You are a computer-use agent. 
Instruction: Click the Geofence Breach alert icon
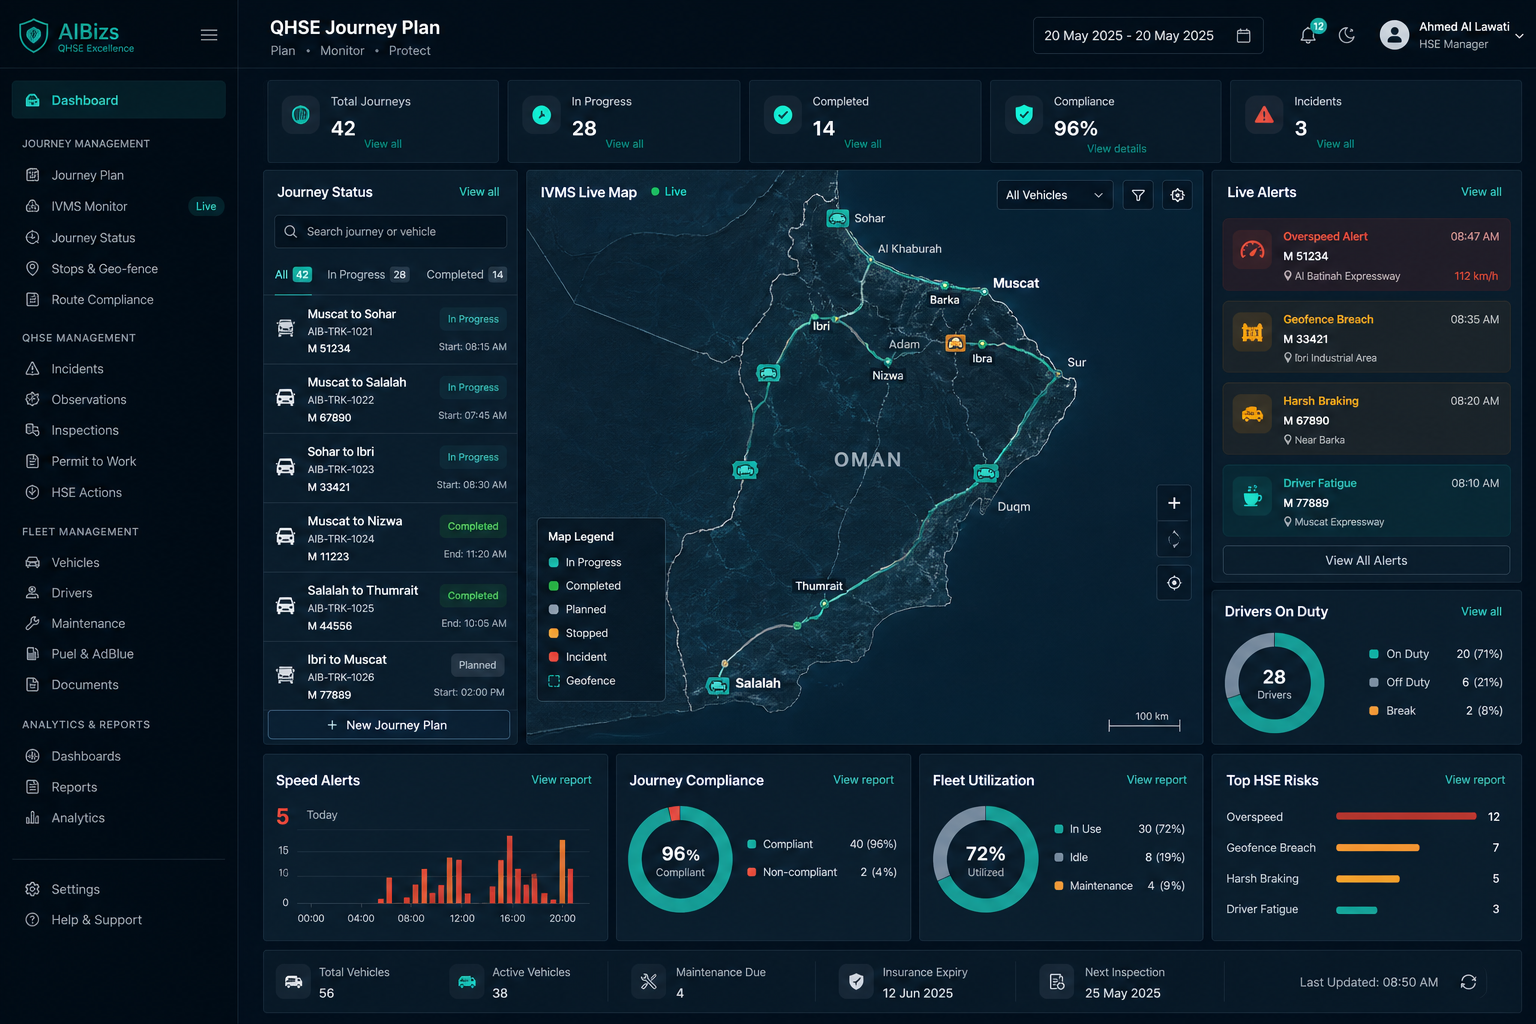click(x=1252, y=333)
